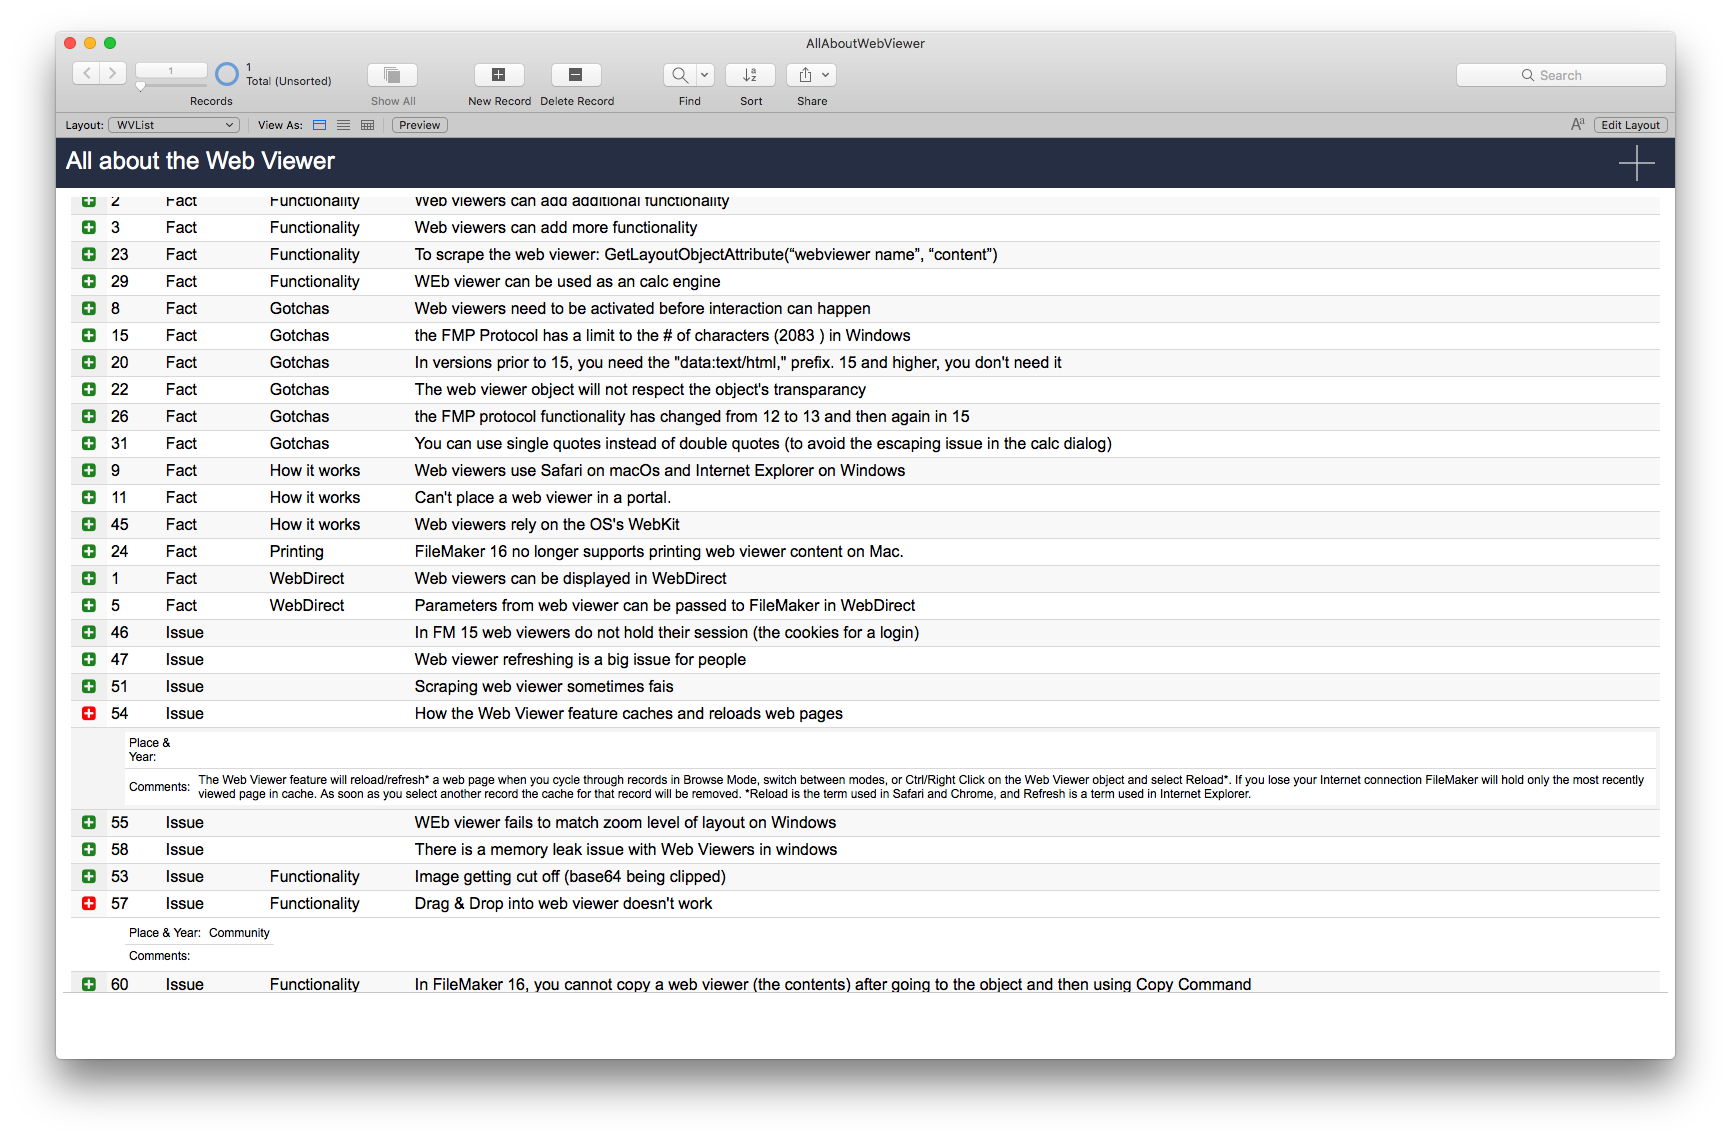Expand record 3 with green plus
Viewport: 1731px width, 1139px height.
pos(89,228)
